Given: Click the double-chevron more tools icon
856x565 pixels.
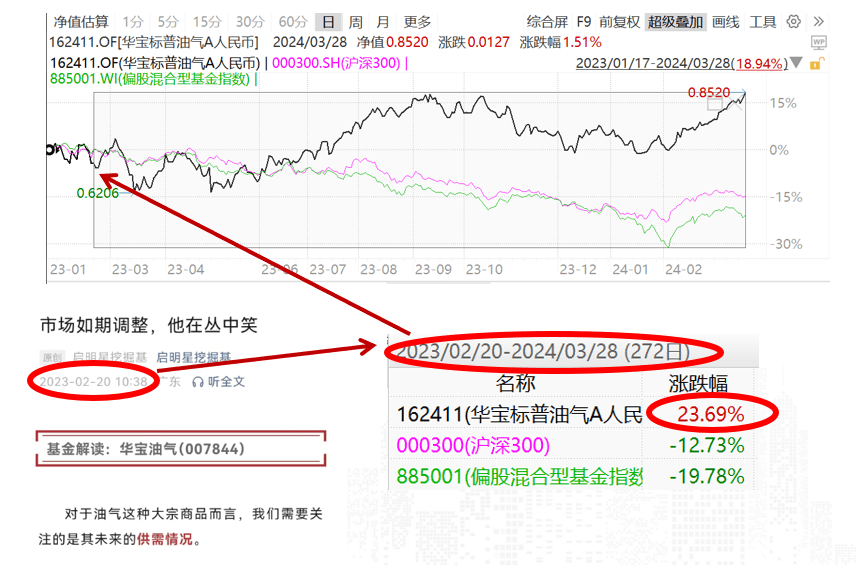Looking at the screenshot, I should pos(819,21).
